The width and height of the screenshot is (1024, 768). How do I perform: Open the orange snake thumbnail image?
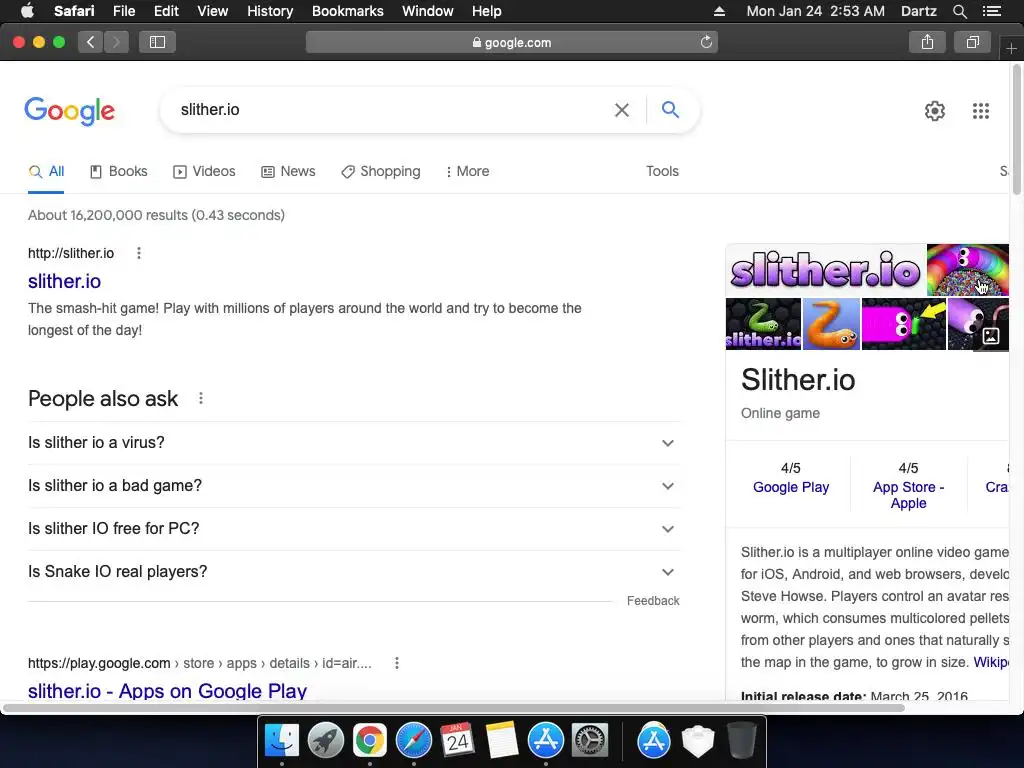[x=831, y=324]
